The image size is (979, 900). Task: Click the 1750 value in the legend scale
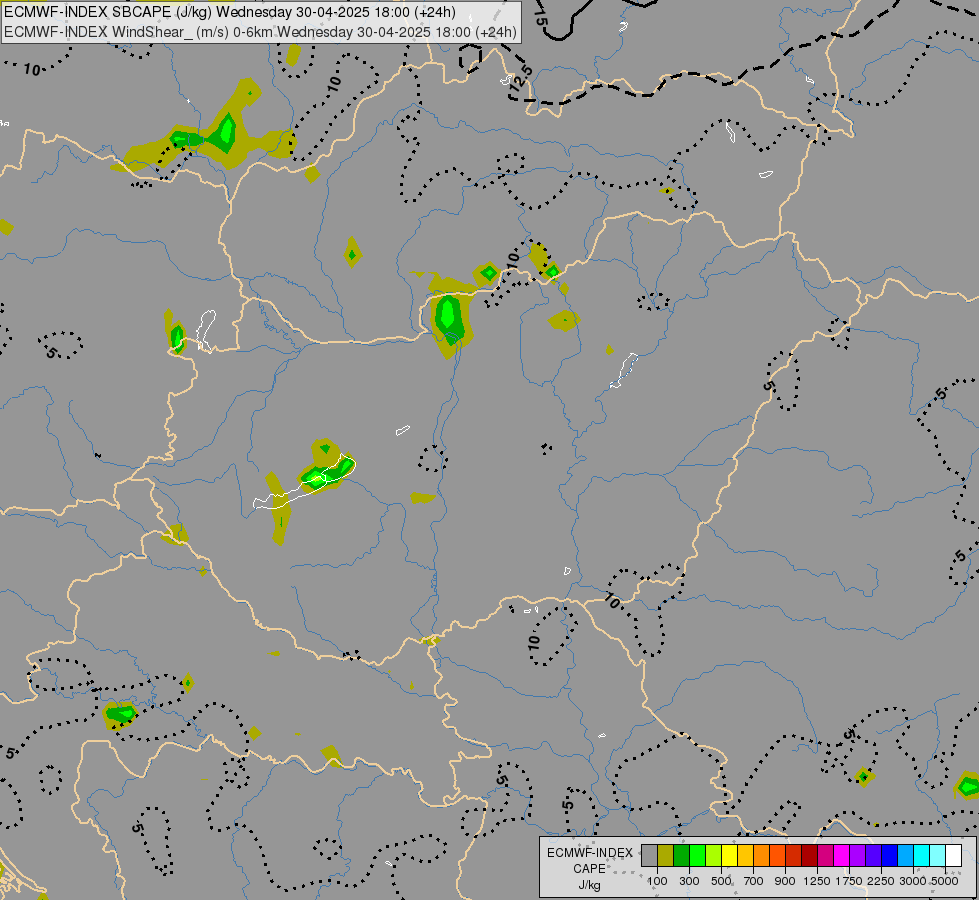click(x=849, y=881)
